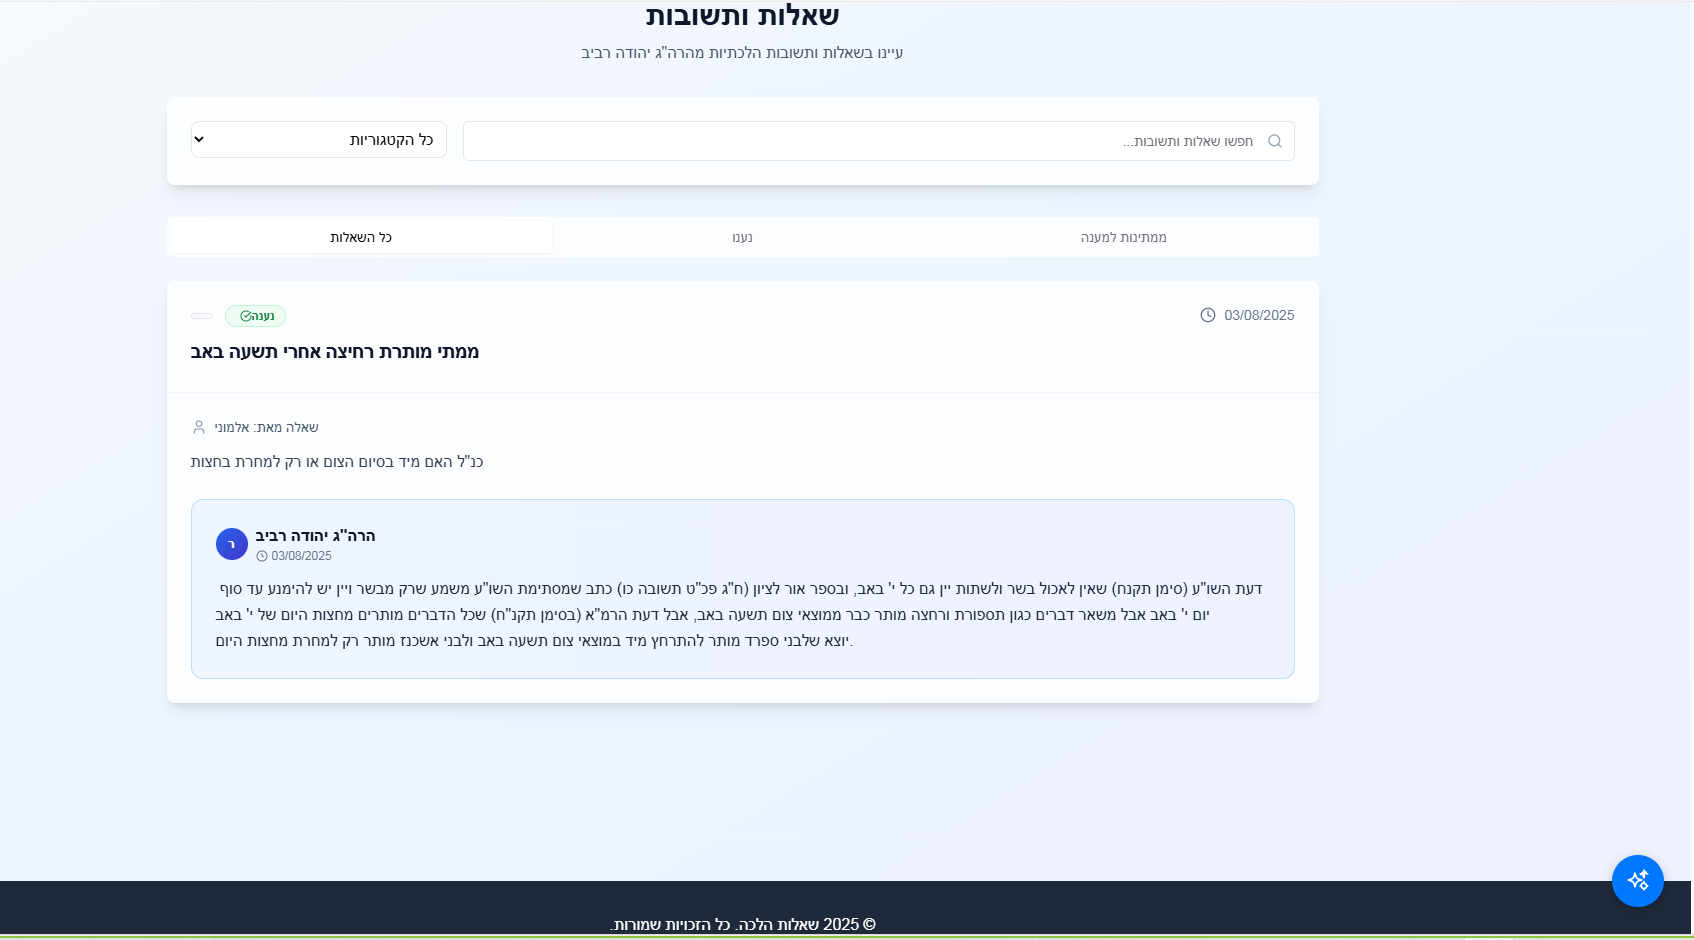1694x940 pixels.
Task: Click the 'שאלות ותשובות' page heading
Action: [742, 15]
